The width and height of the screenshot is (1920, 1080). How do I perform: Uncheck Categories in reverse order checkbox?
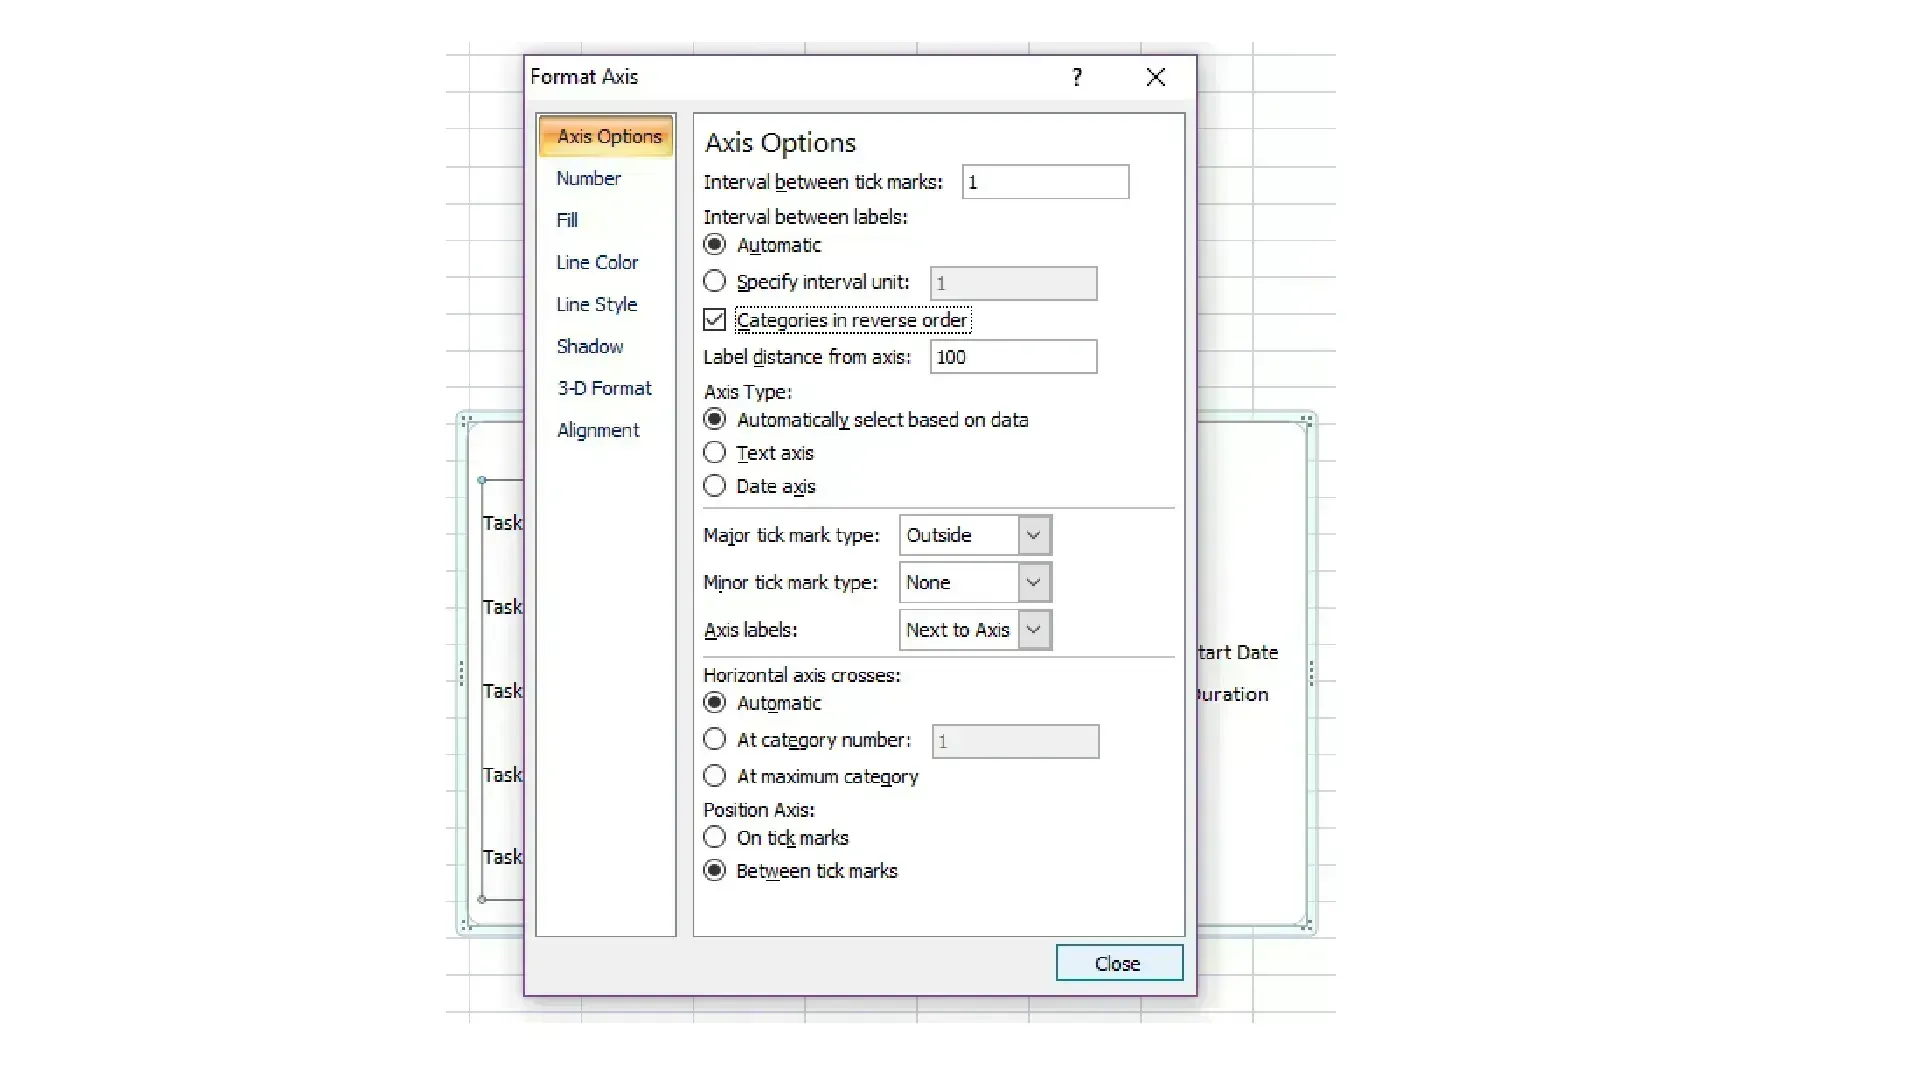point(714,320)
